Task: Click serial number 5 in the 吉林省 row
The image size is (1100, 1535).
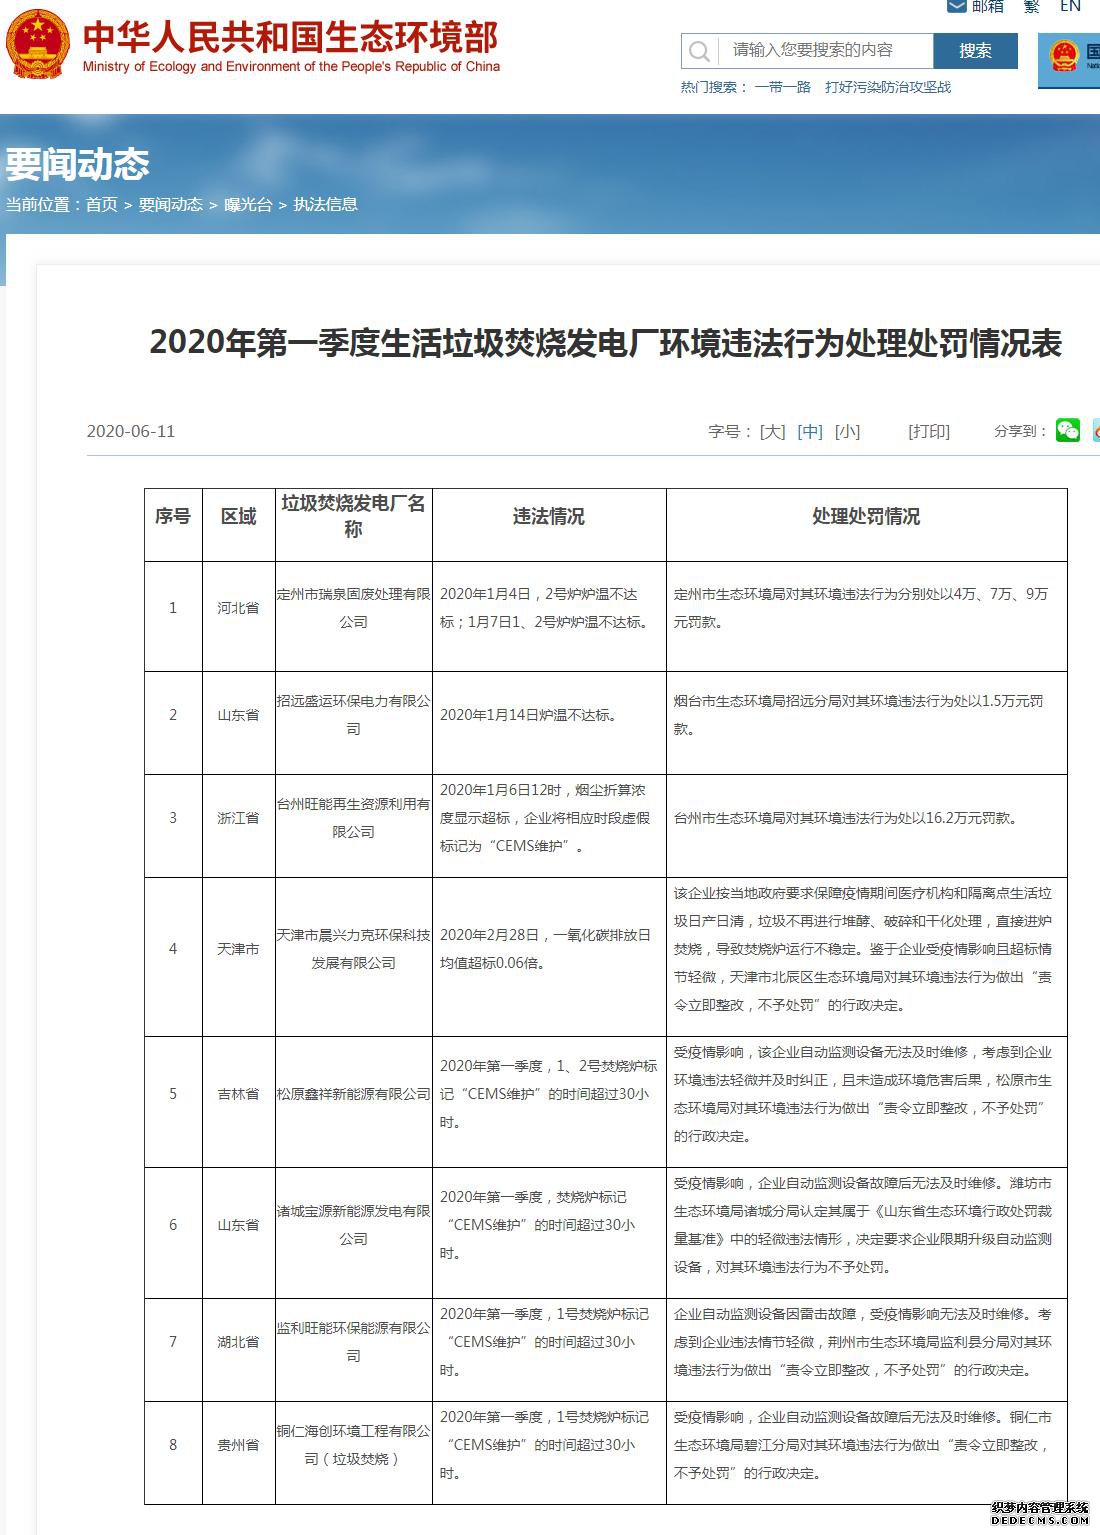Action: [173, 1094]
